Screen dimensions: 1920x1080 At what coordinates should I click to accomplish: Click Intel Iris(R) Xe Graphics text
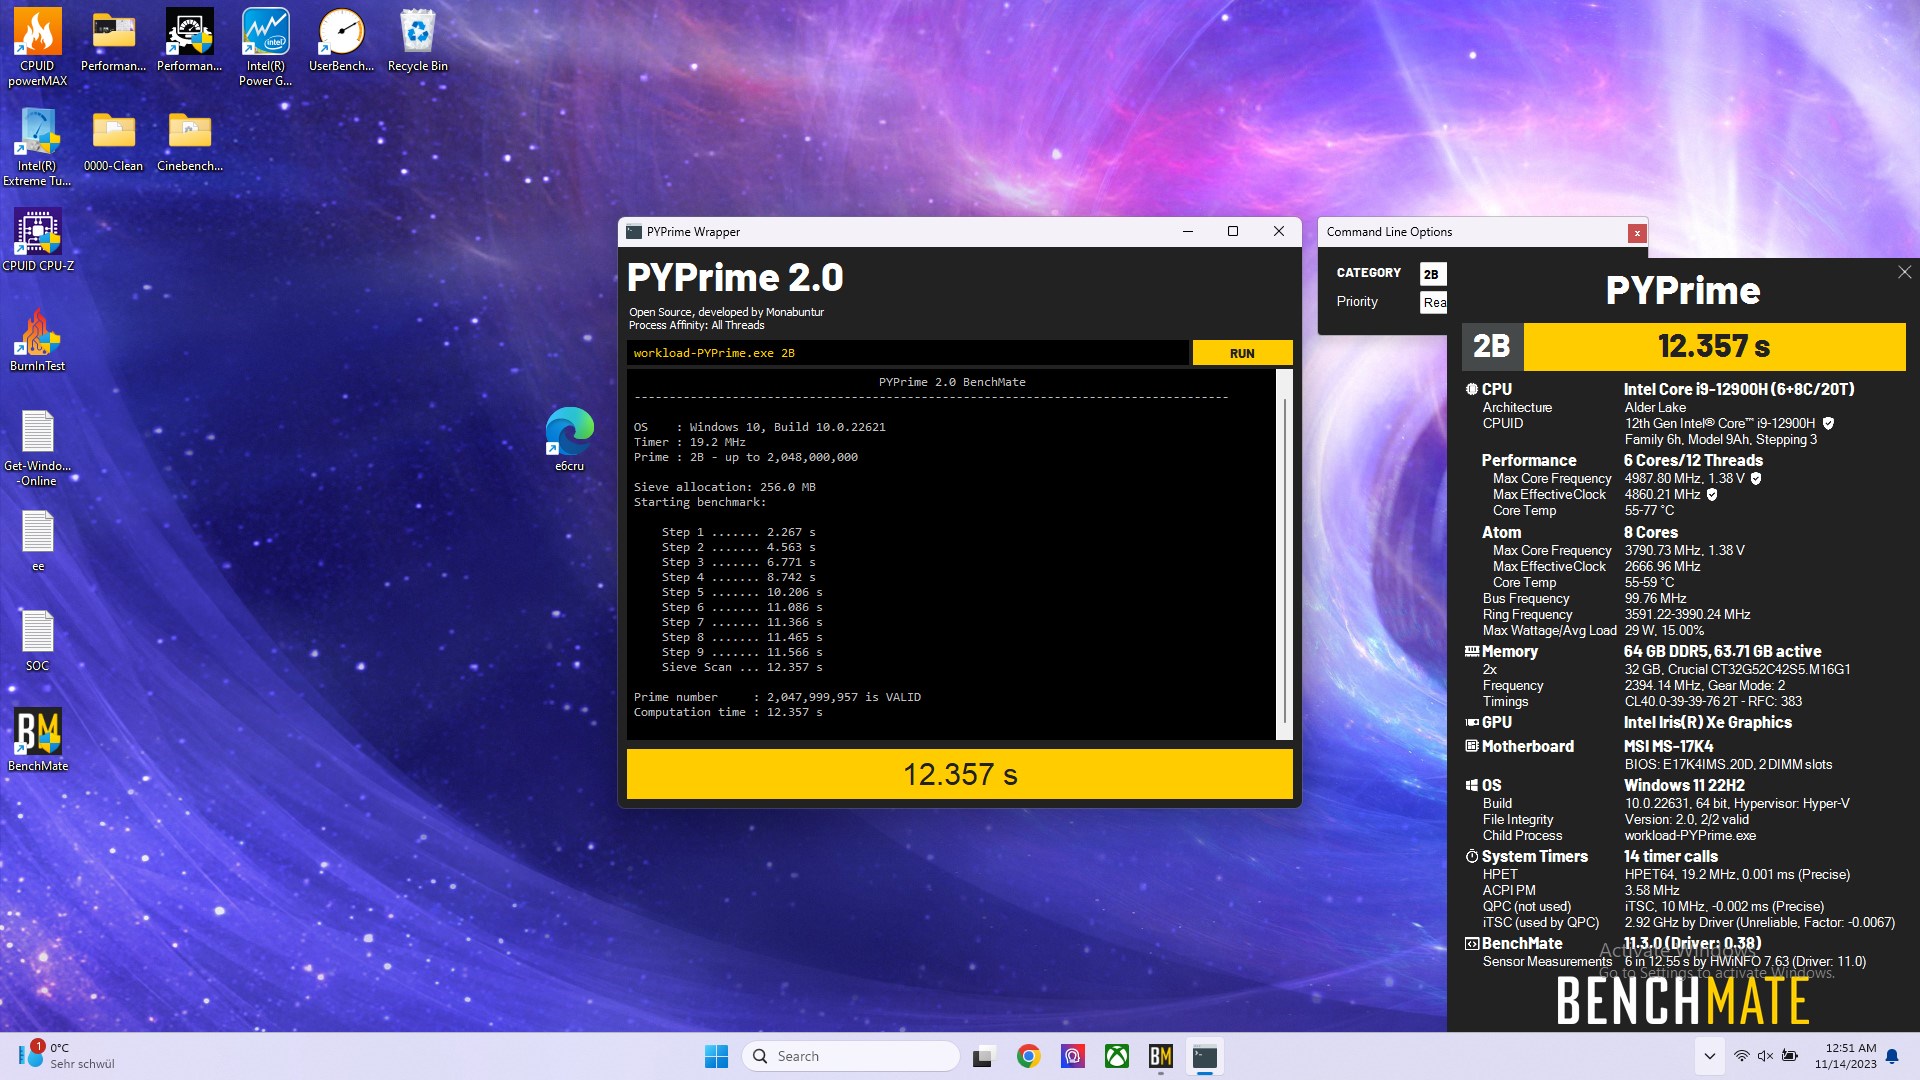[x=1708, y=722]
